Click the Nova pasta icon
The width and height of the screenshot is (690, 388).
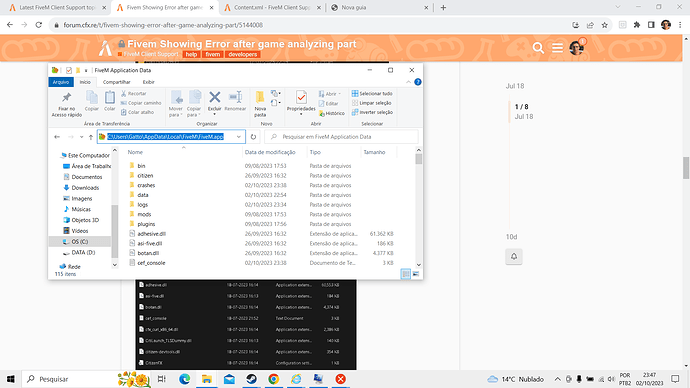[x=260, y=97]
